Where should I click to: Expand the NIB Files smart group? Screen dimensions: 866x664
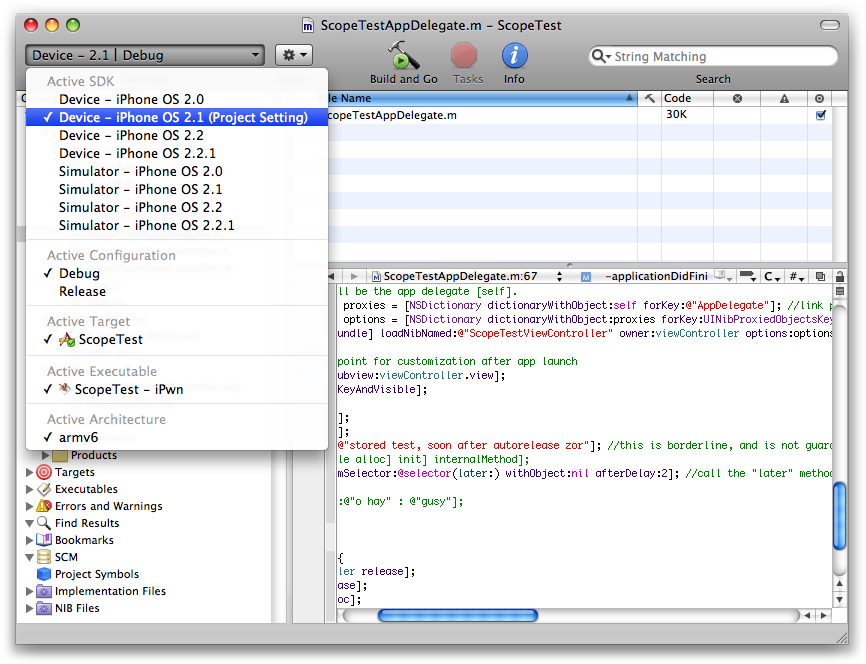[x=29, y=608]
